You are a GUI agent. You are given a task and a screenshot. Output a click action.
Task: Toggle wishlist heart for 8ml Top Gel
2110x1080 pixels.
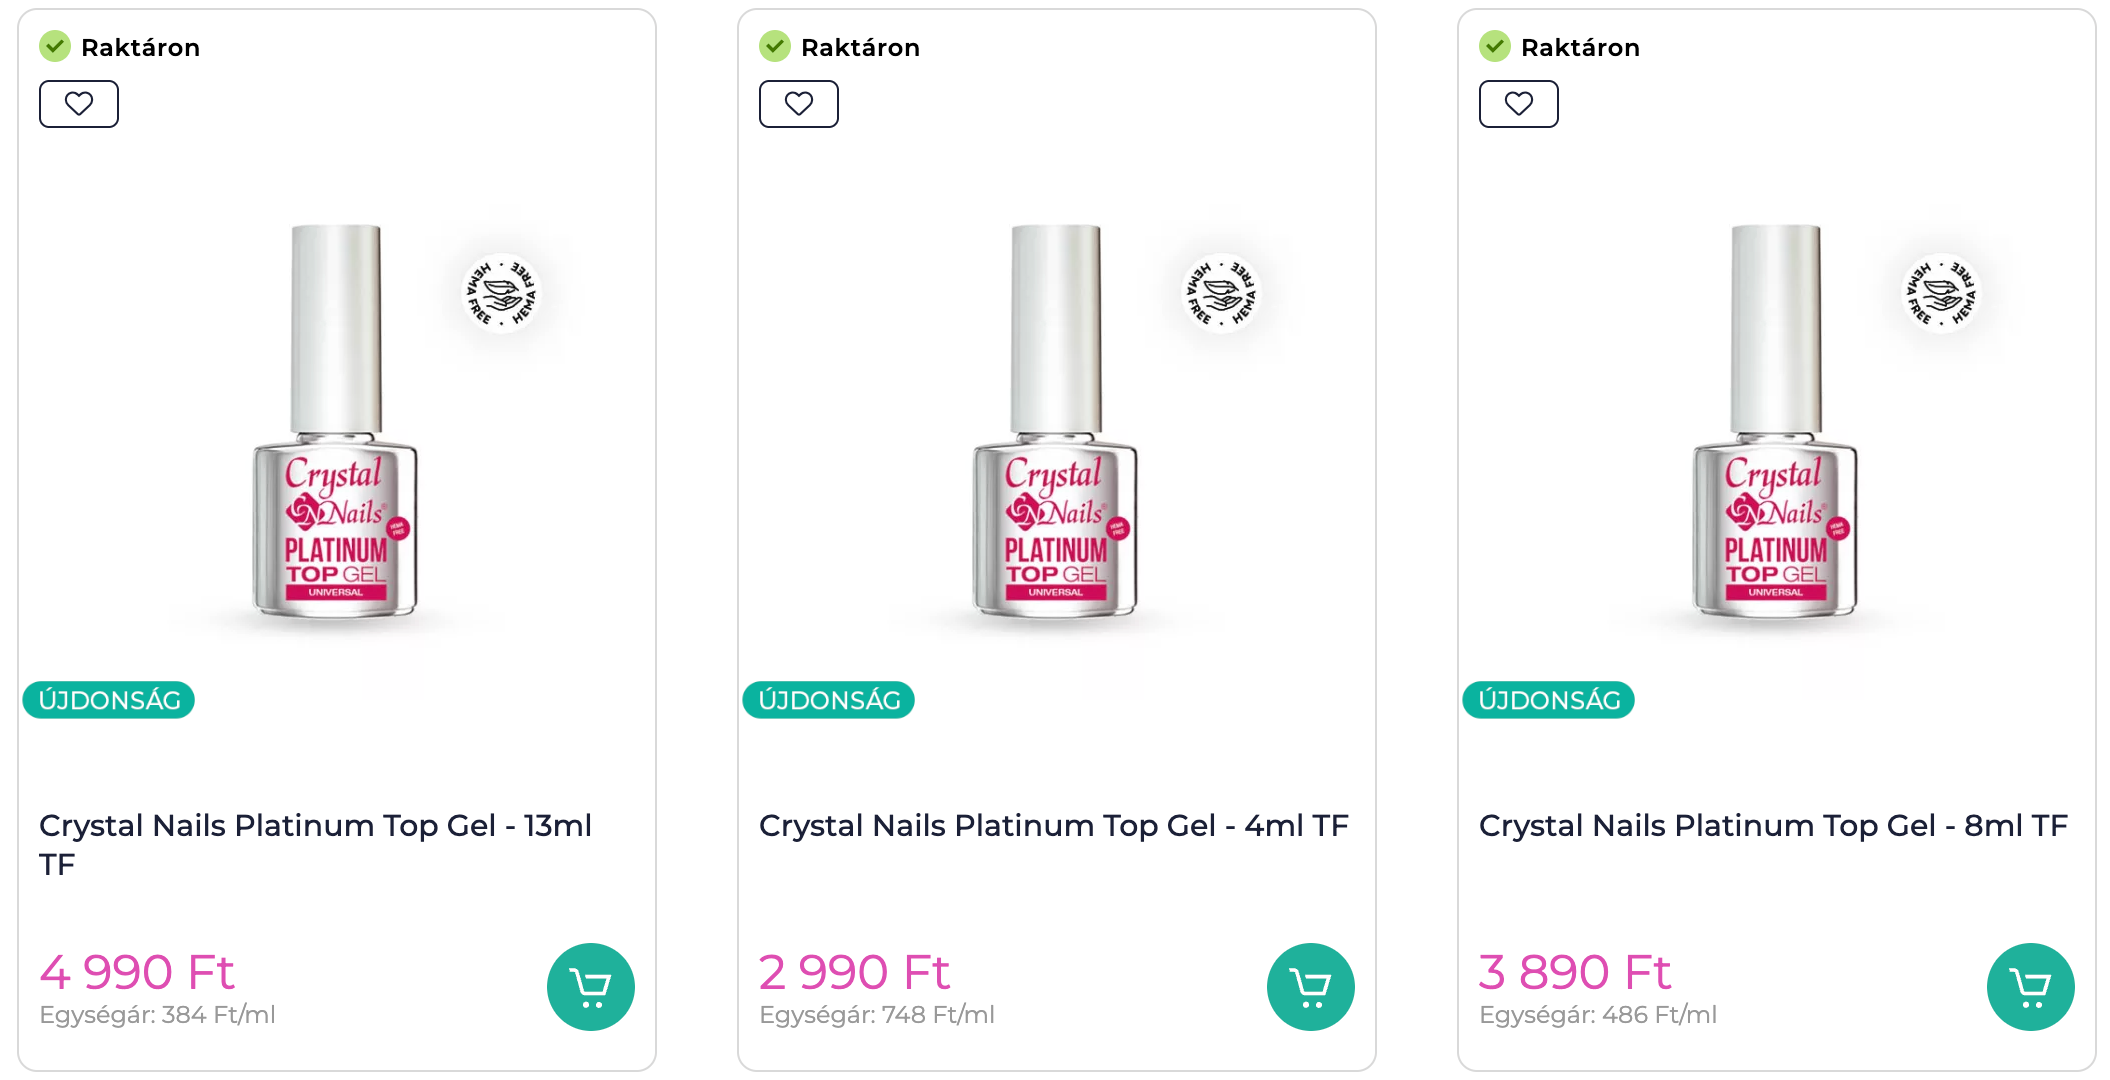tap(1519, 104)
